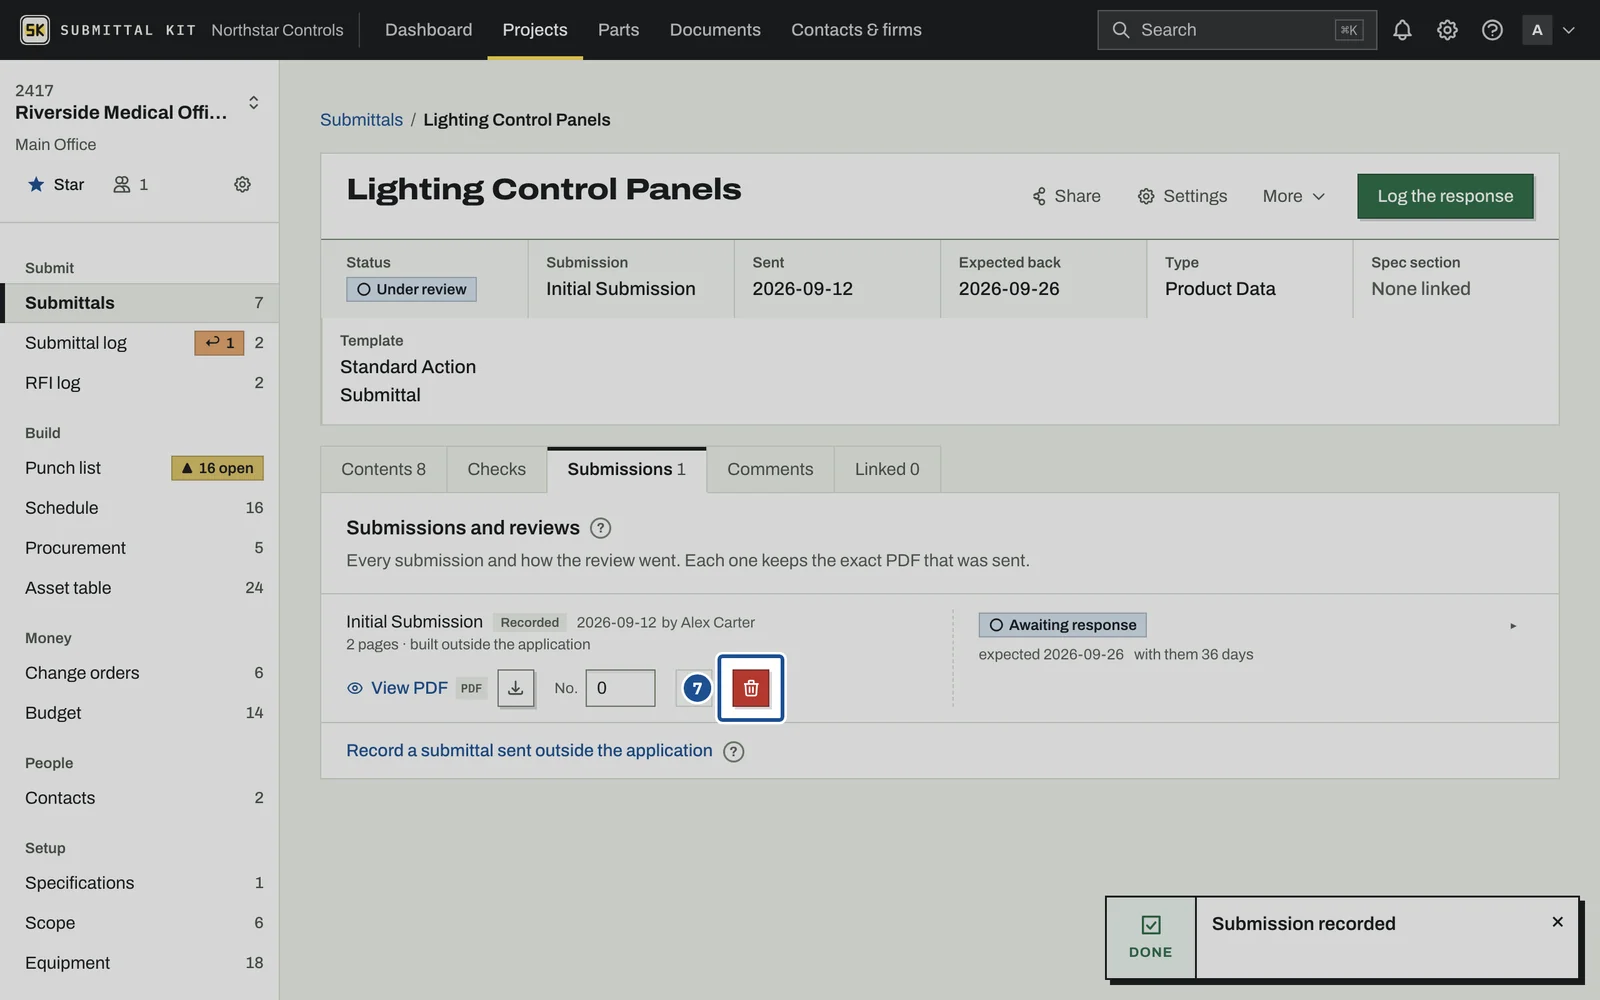
Task: Focus the Search box
Action: click(x=1236, y=30)
